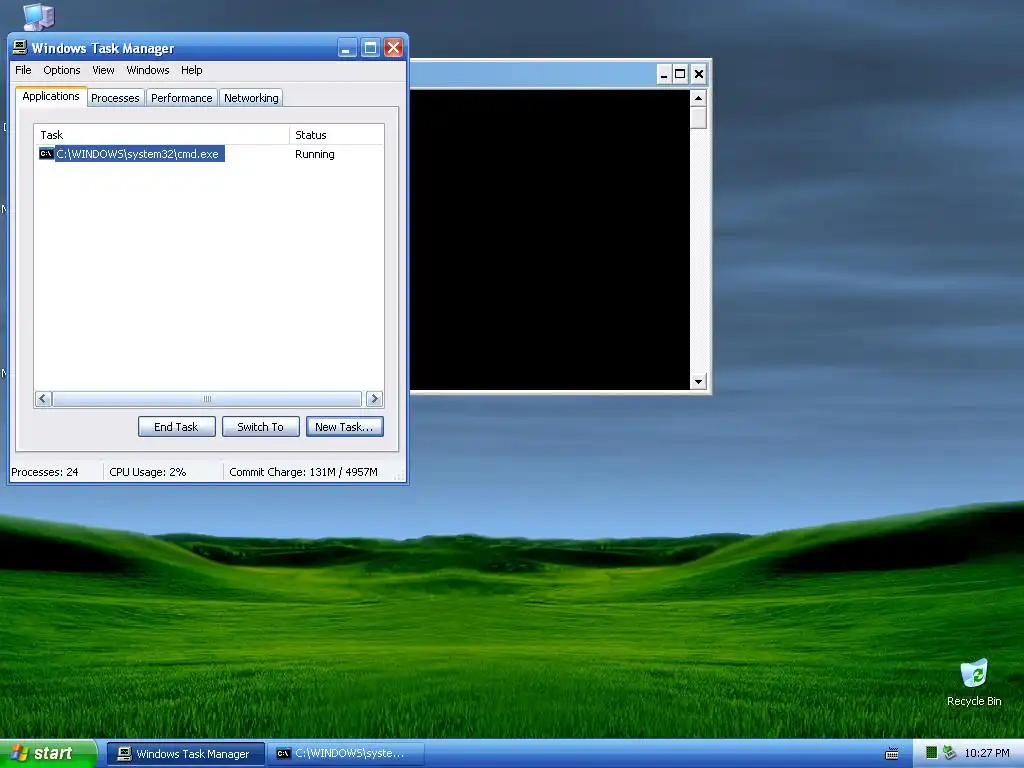The image size is (1024, 768).
Task: Click the Running status text
Action: point(315,154)
